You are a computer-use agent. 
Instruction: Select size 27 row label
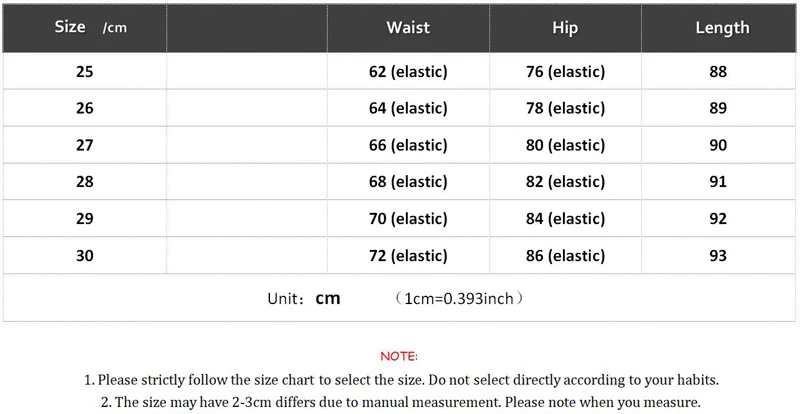tap(84, 145)
